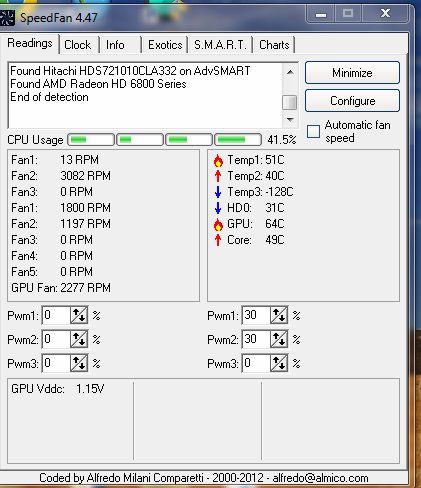Viewport: 421px width, 488px height.
Task: Select the S.M.A.R.T. tab
Action: [220, 45]
